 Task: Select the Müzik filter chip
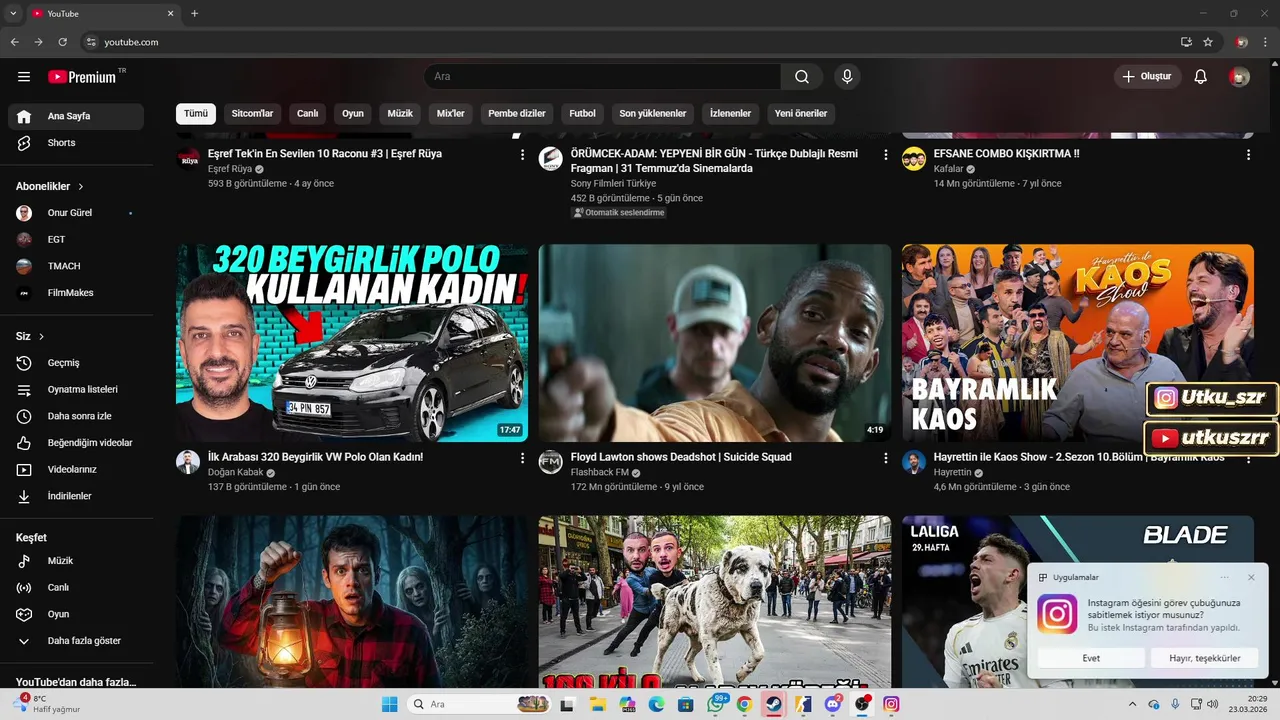point(400,114)
